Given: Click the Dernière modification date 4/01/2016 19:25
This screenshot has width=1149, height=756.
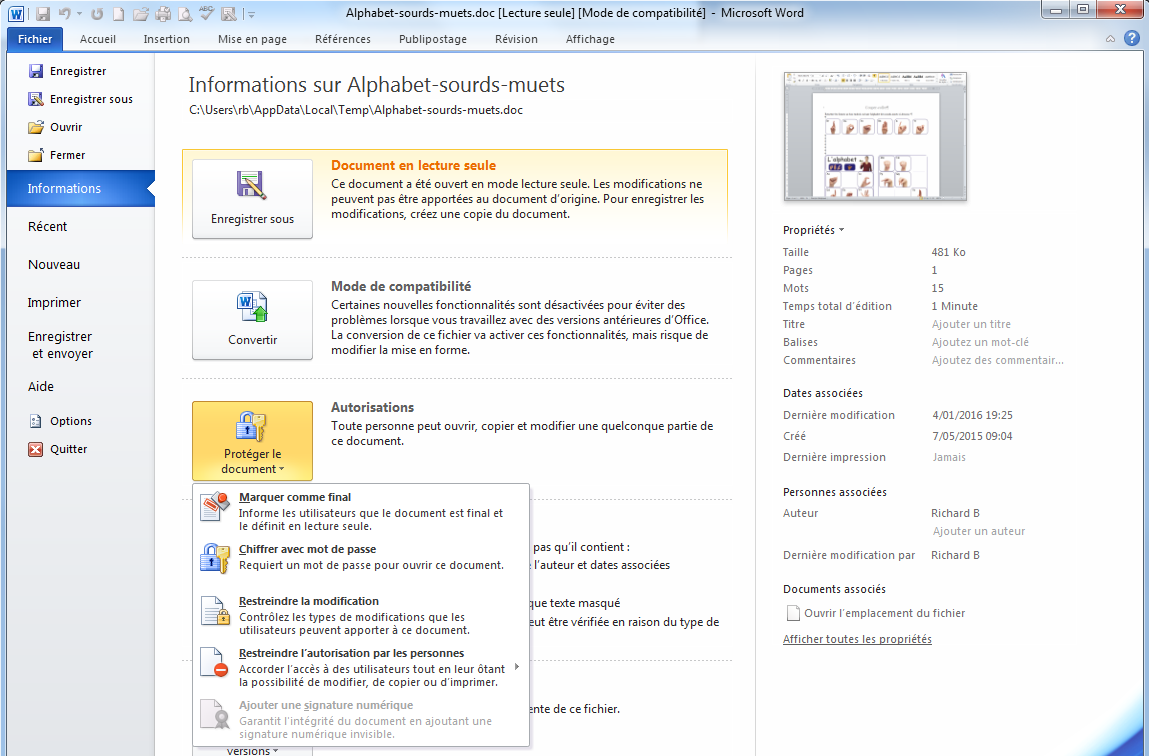Looking at the screenshot, I should coord(972,415).
